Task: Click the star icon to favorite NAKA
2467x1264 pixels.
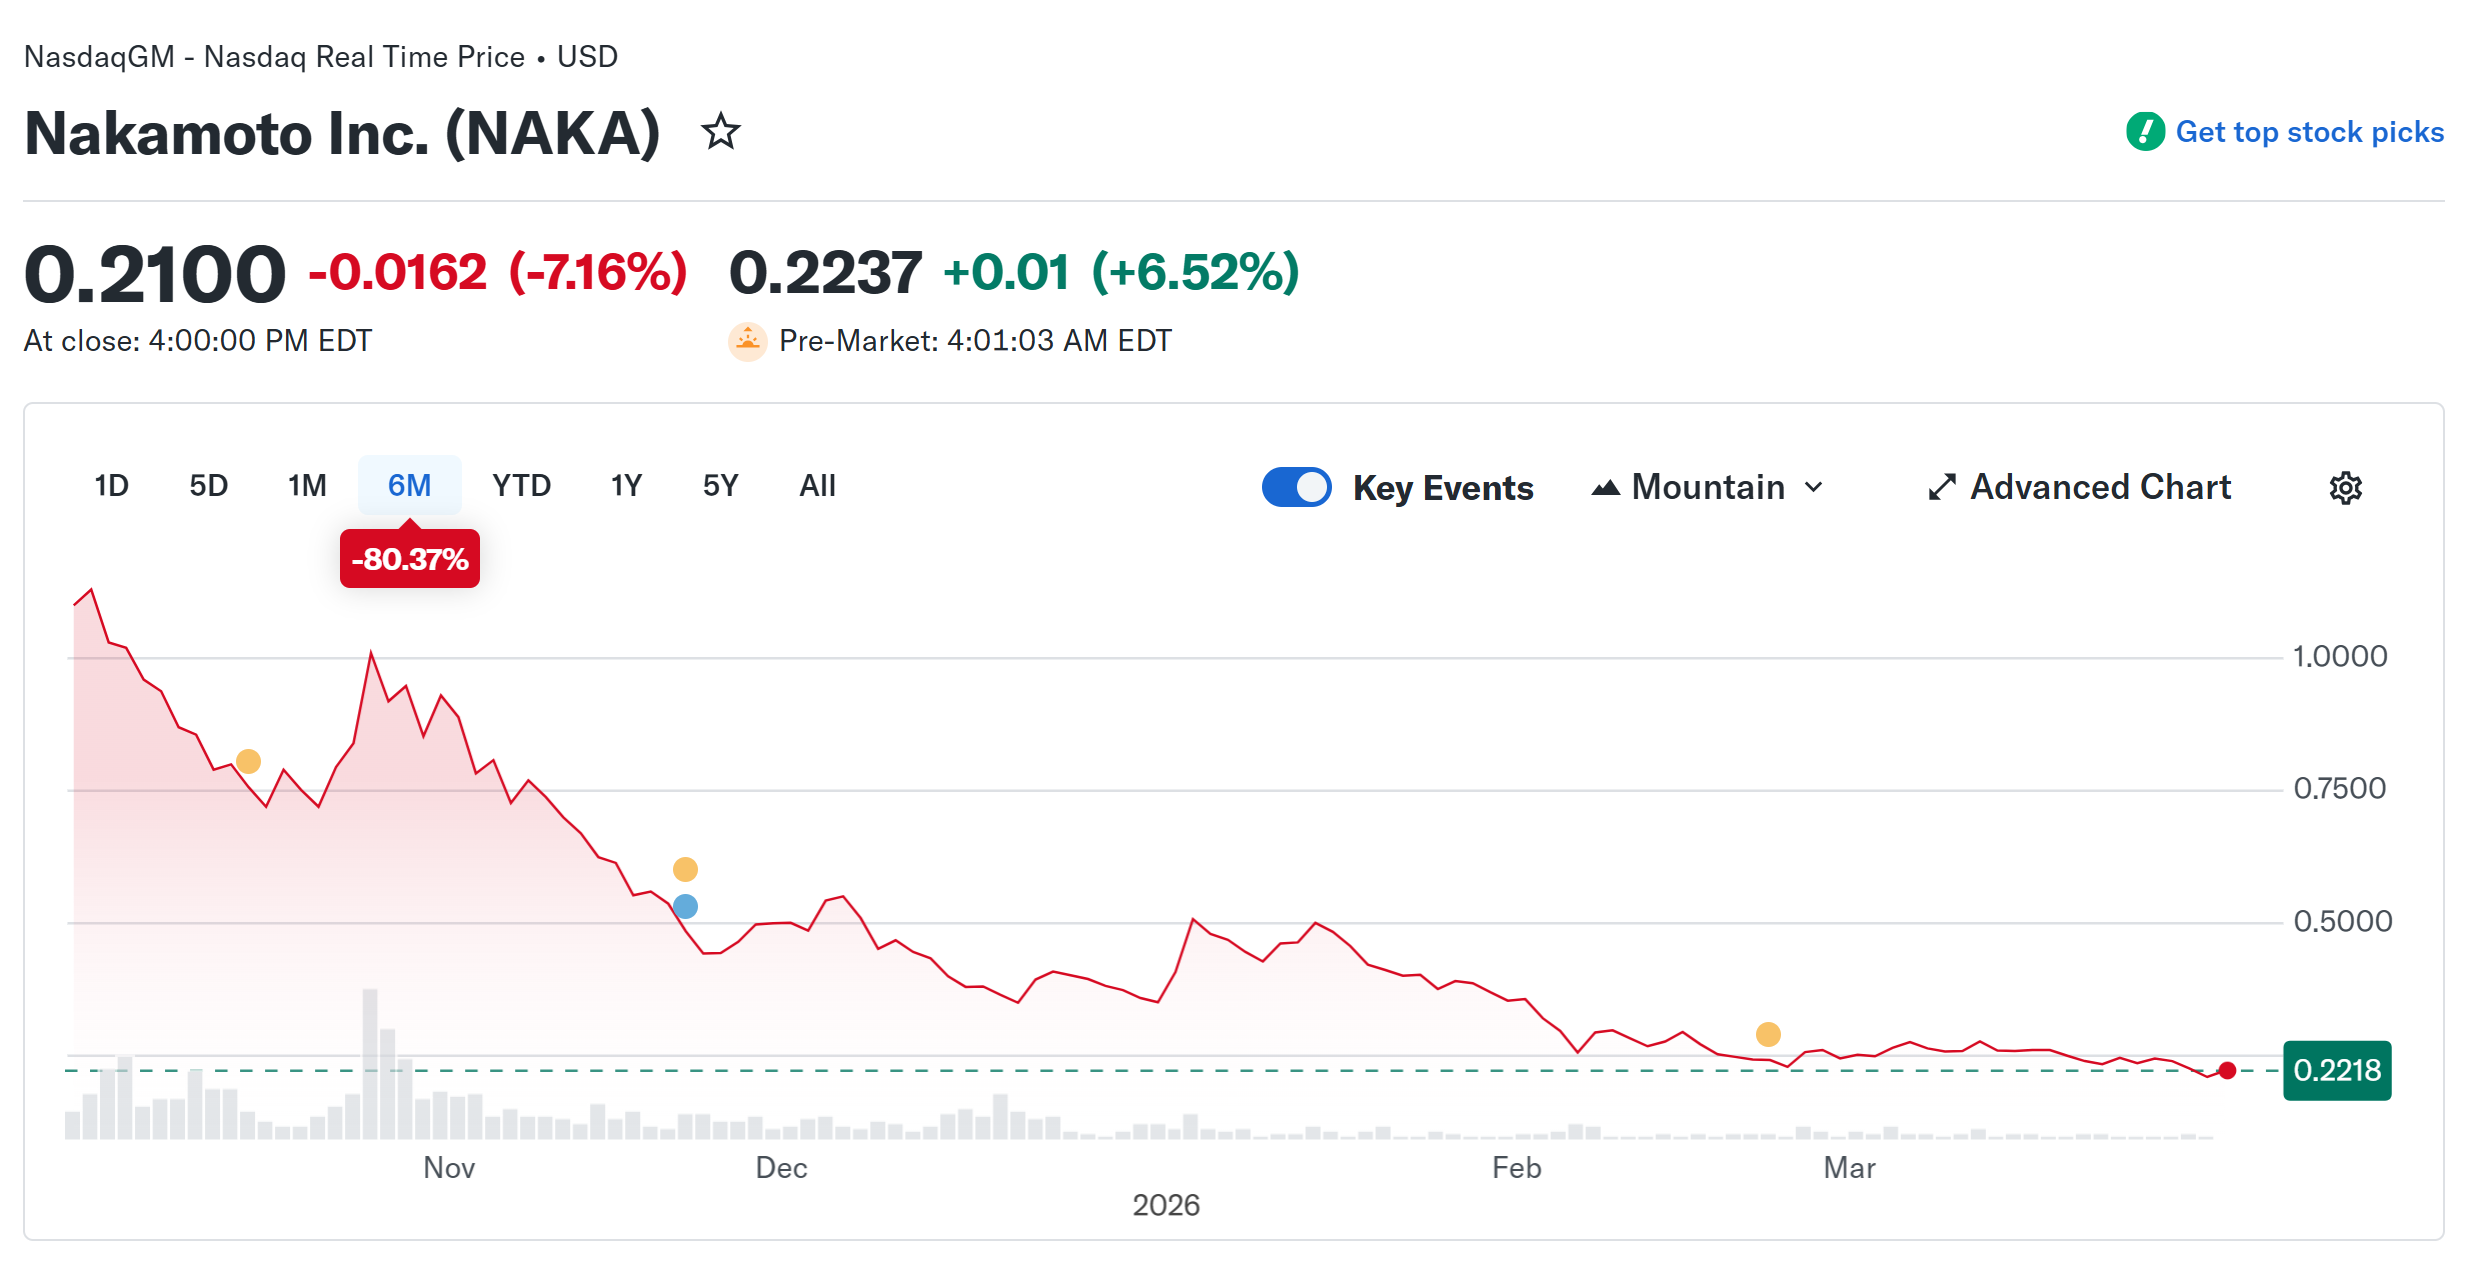Action: (x=721, y=131)
